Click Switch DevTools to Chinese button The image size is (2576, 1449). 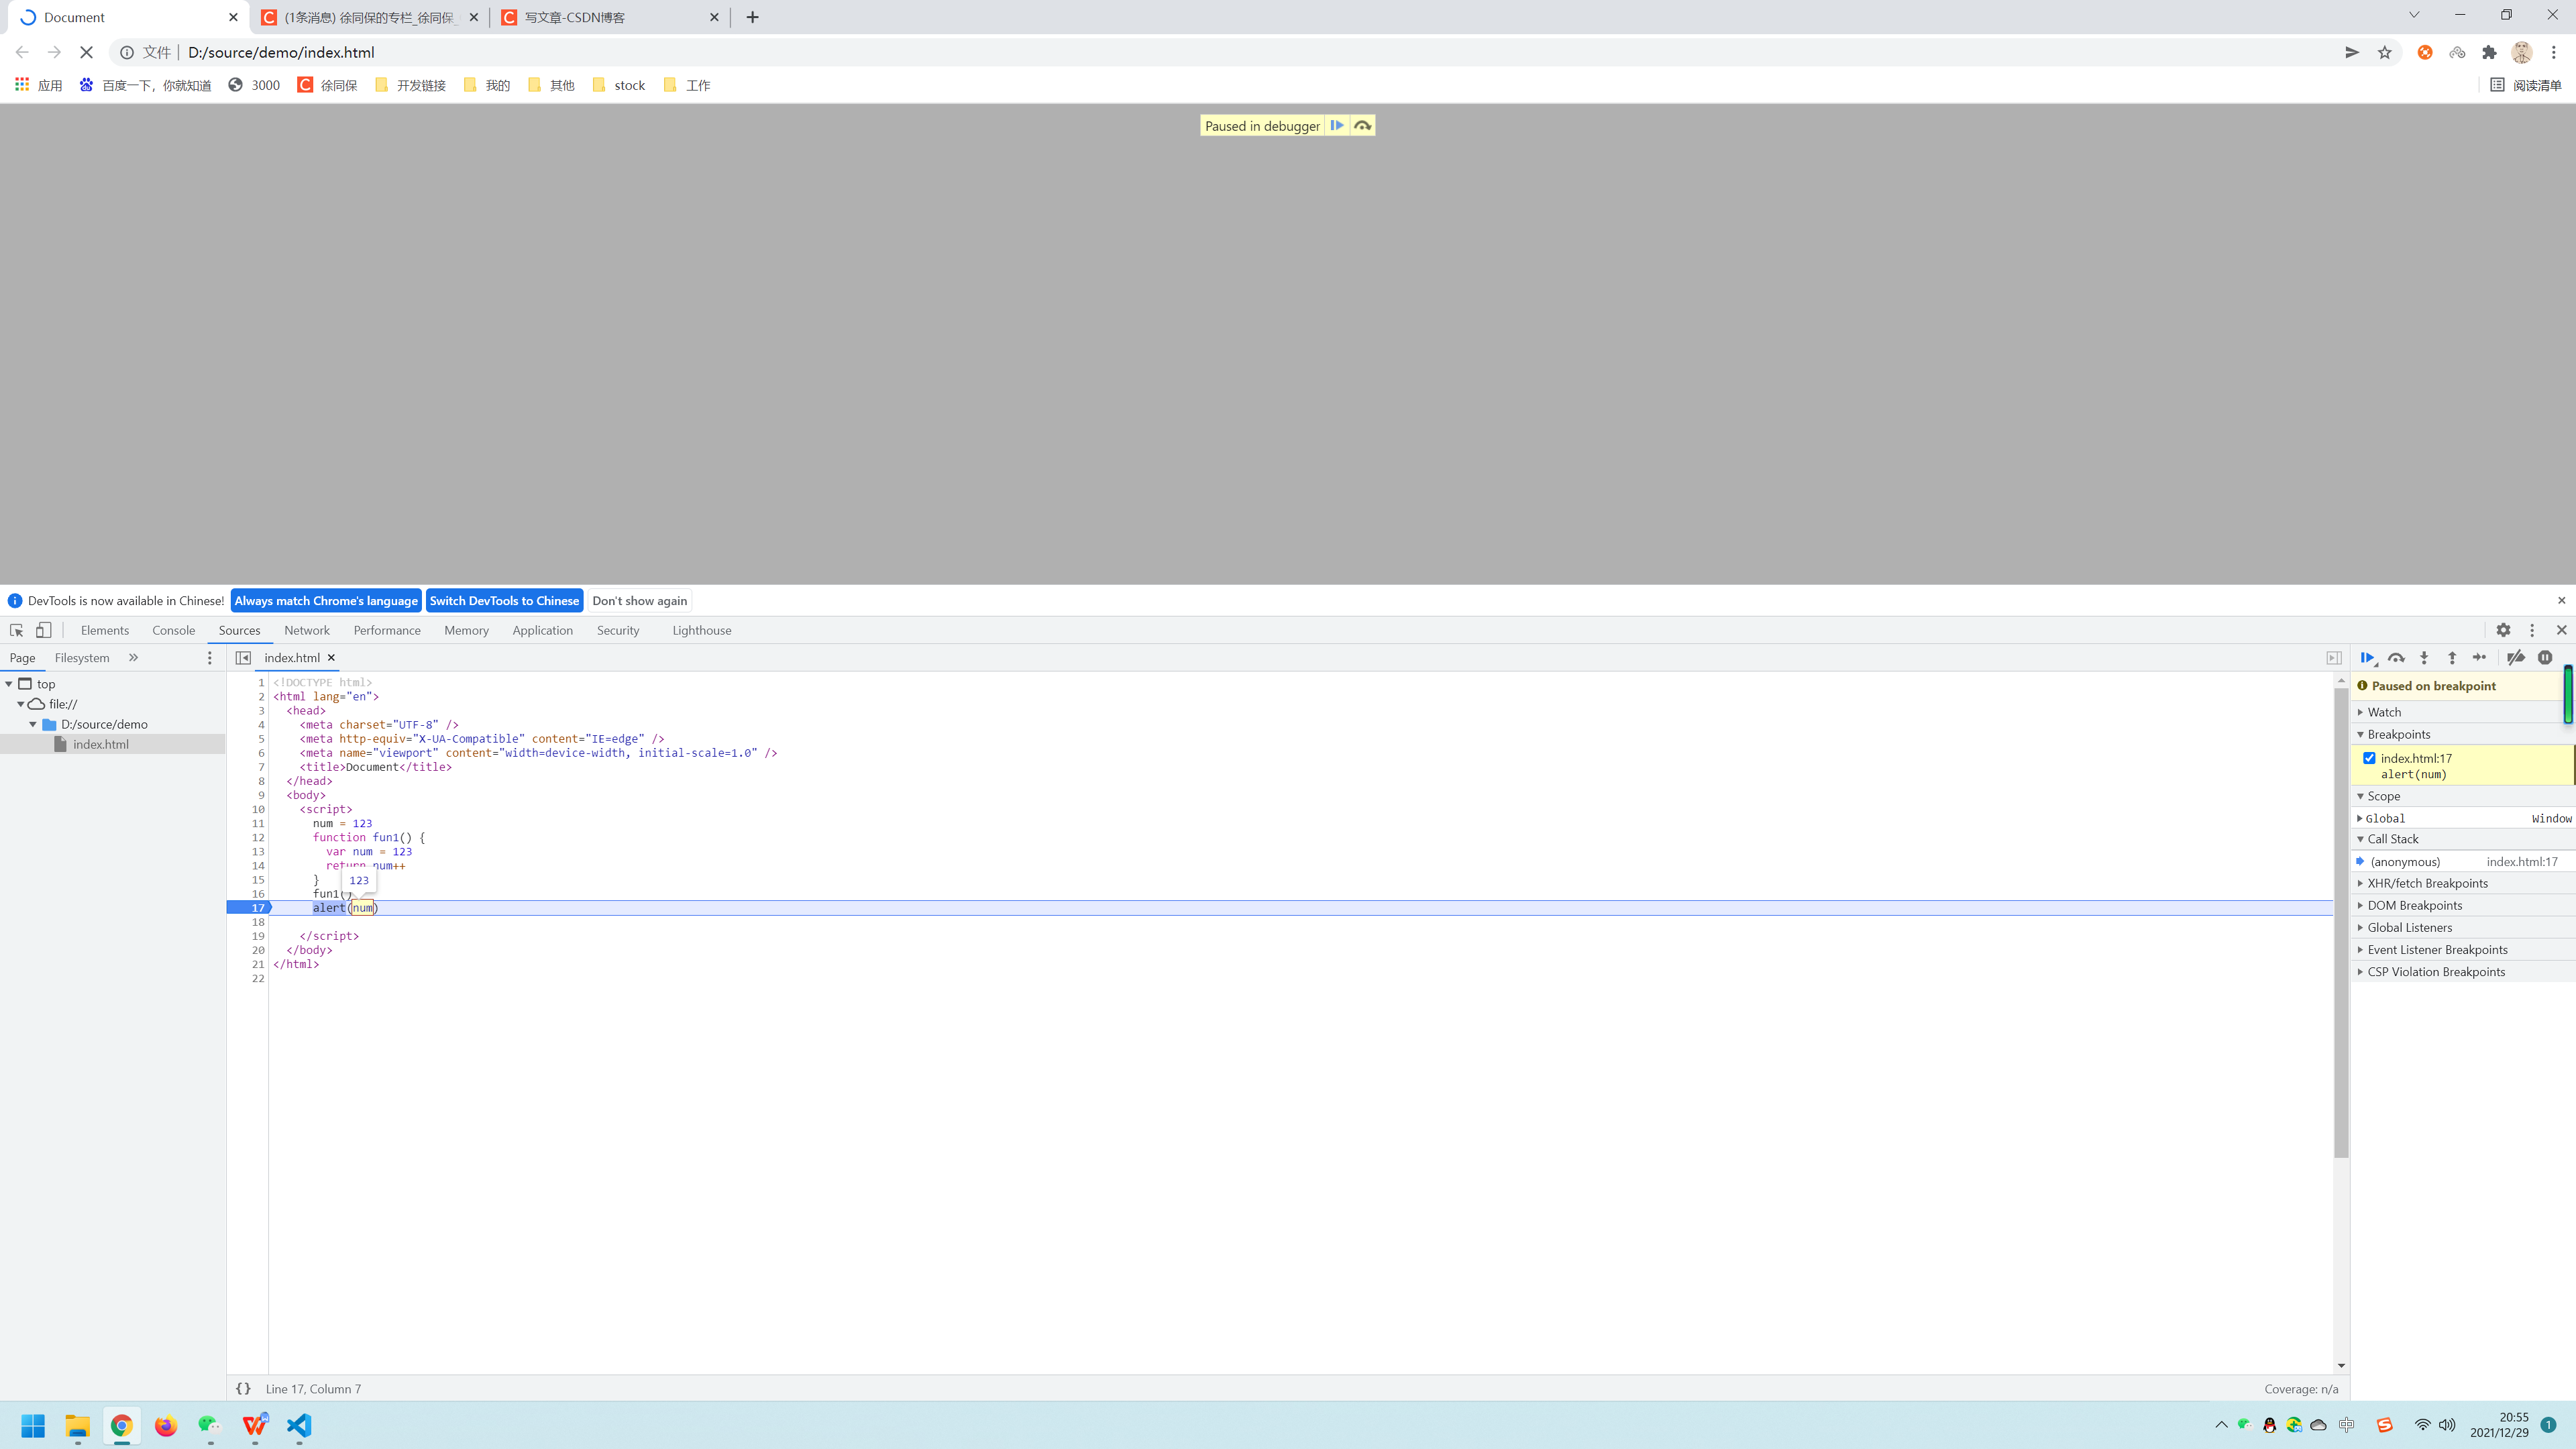(504, 600)
